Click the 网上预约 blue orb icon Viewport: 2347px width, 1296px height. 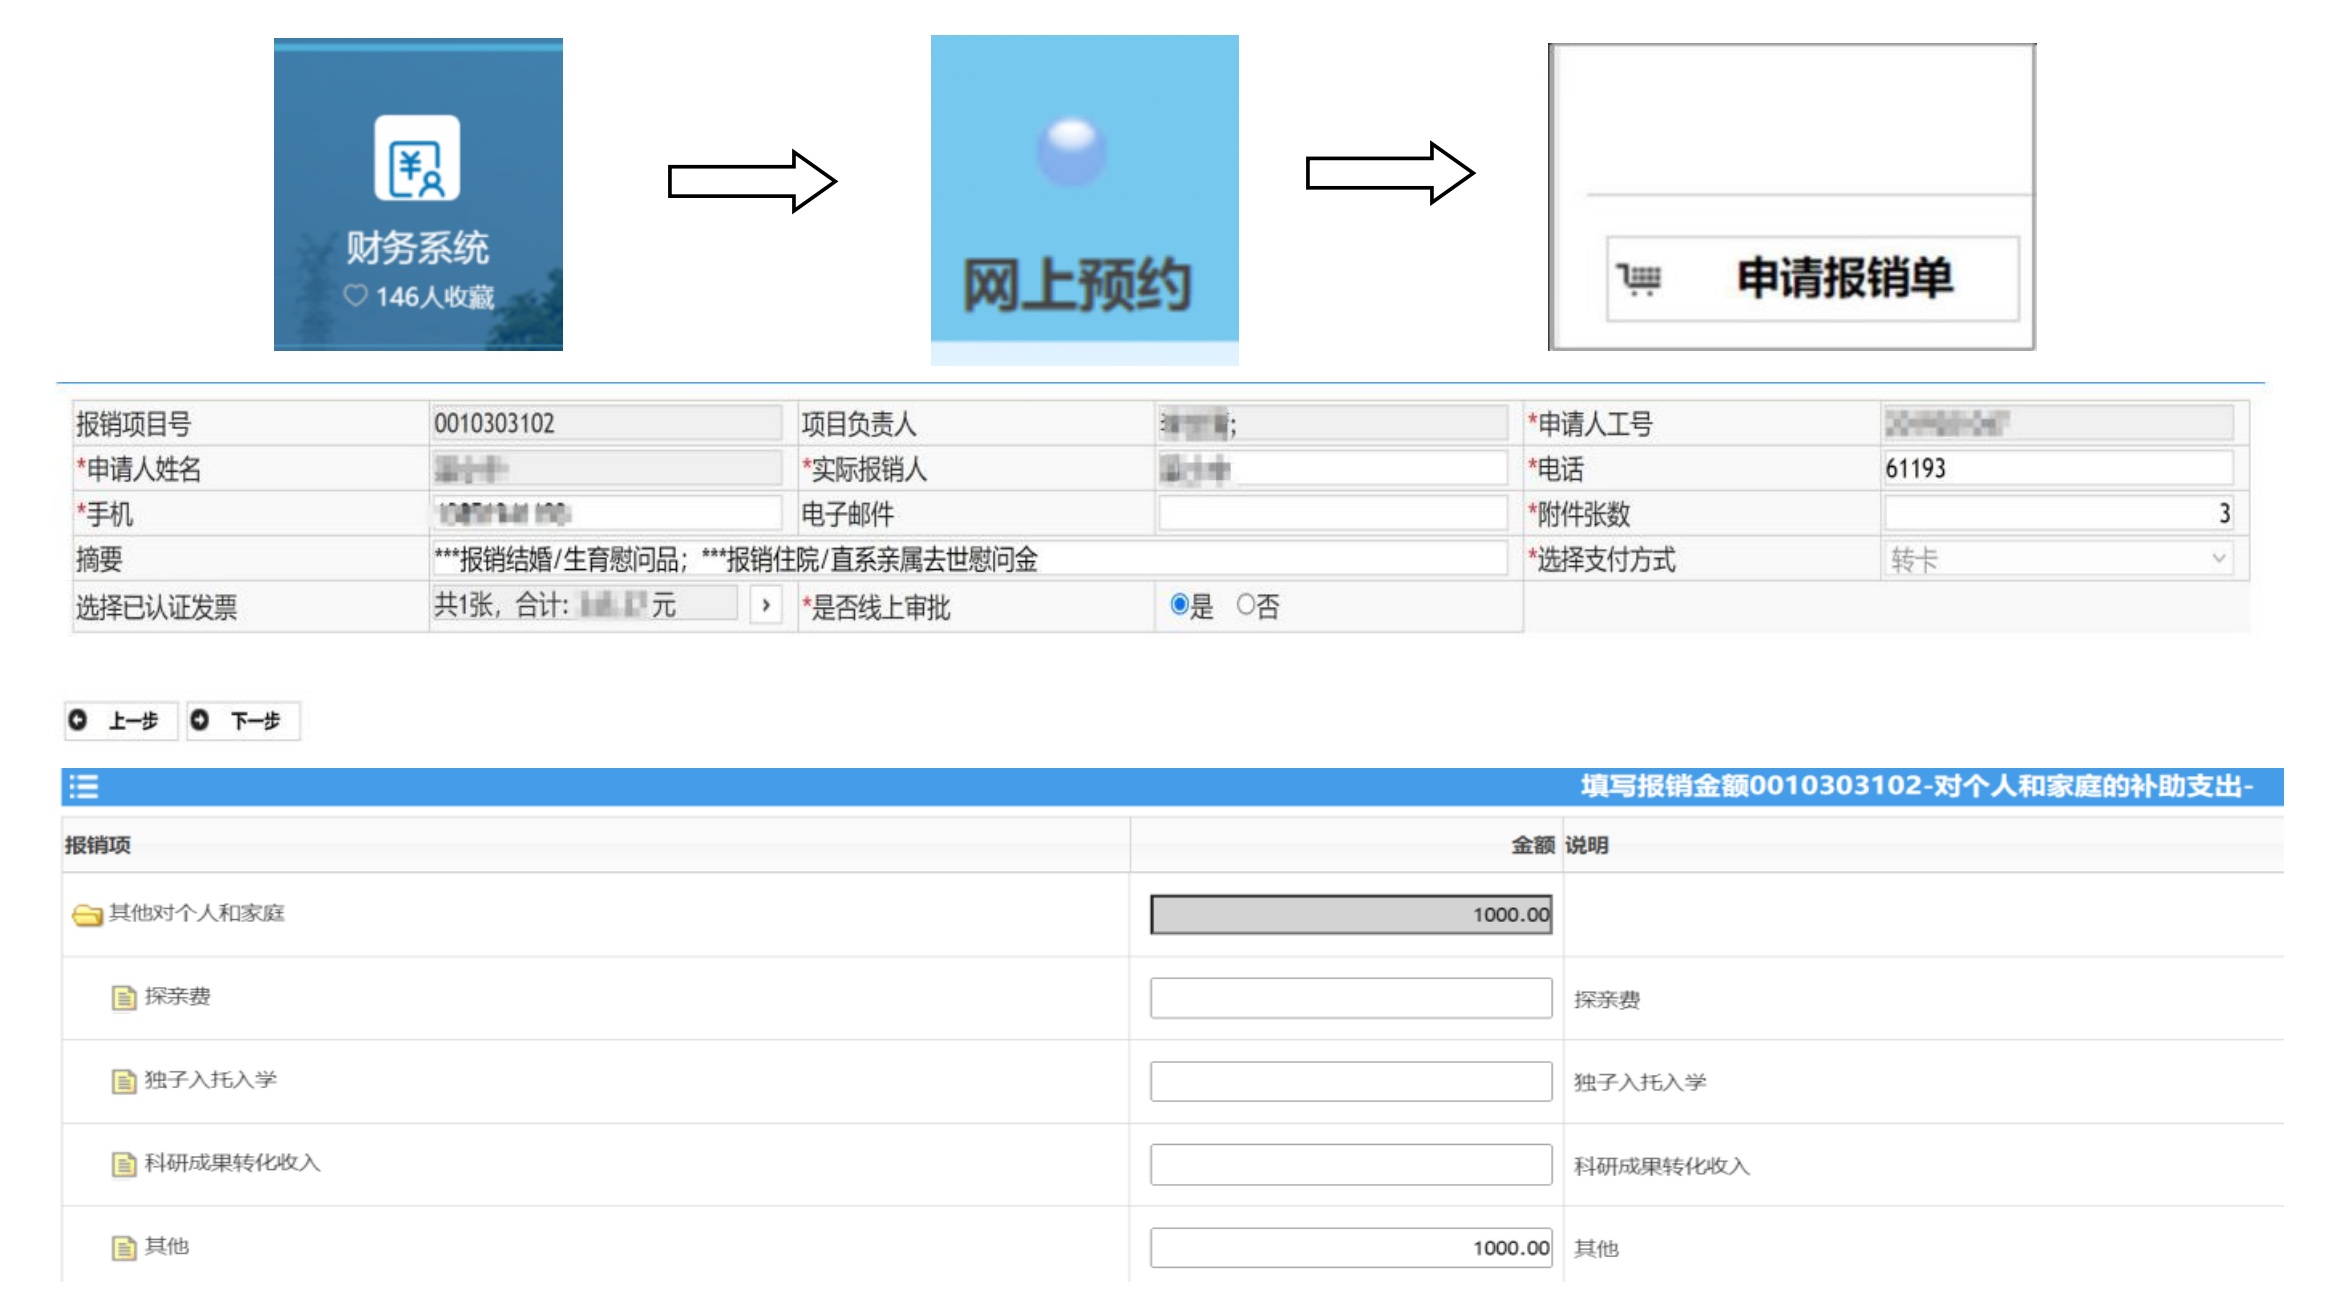1071,151
